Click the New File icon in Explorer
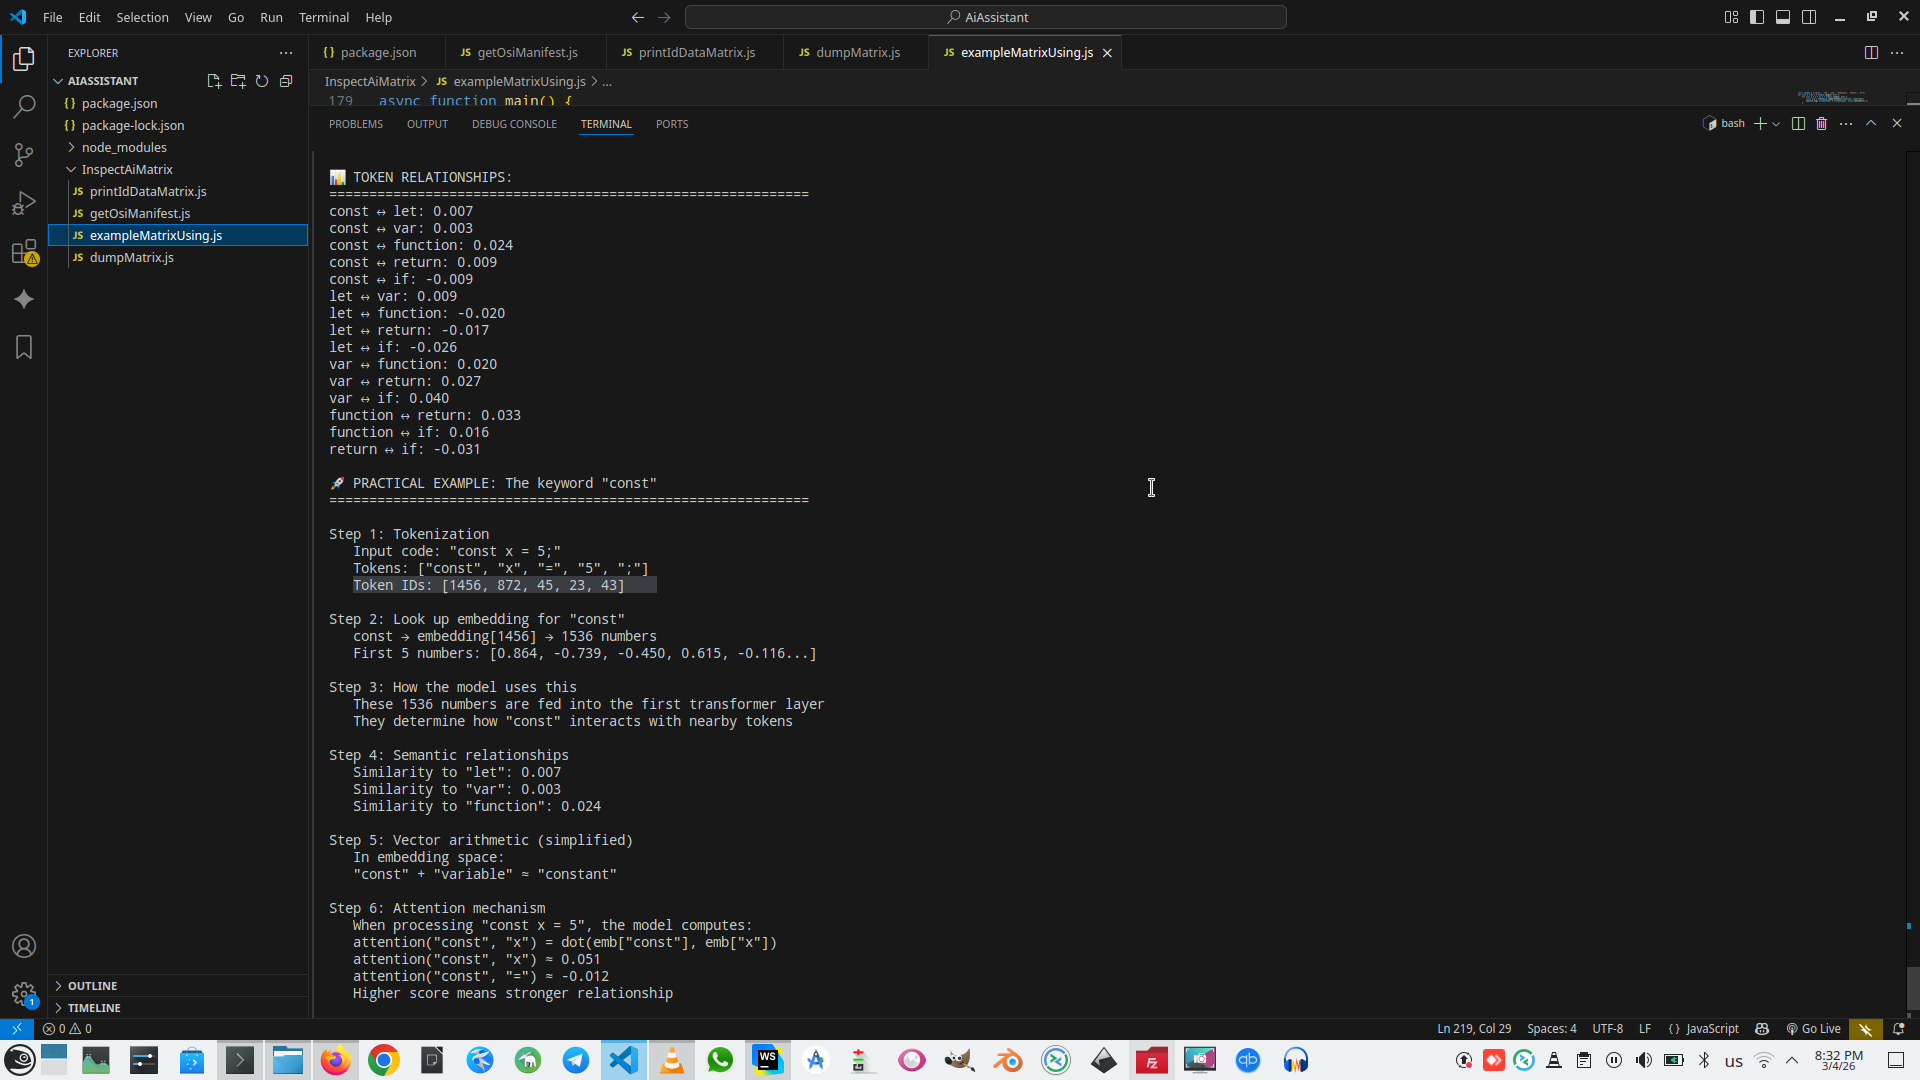The height and width of the screenshot is (1080, 1920). pos(213,81)
